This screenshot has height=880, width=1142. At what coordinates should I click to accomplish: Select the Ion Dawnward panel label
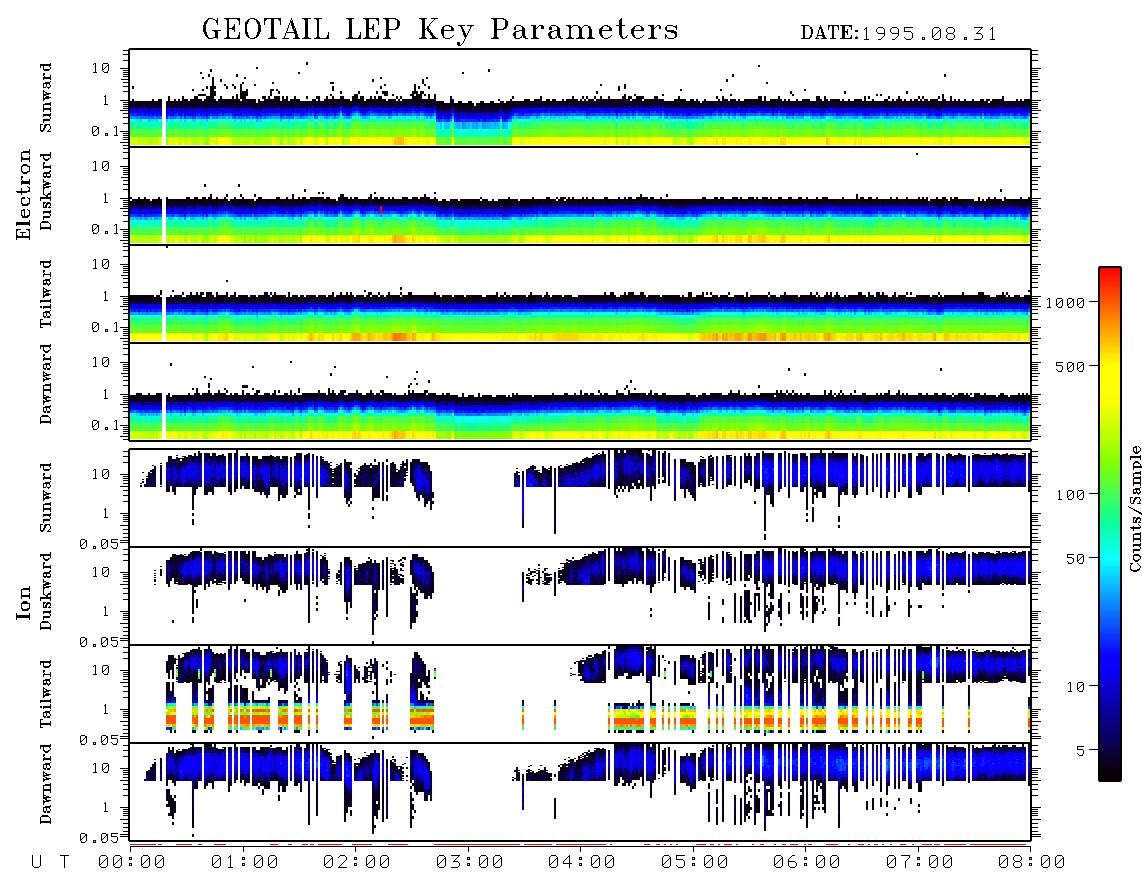[x=46, y=784]
